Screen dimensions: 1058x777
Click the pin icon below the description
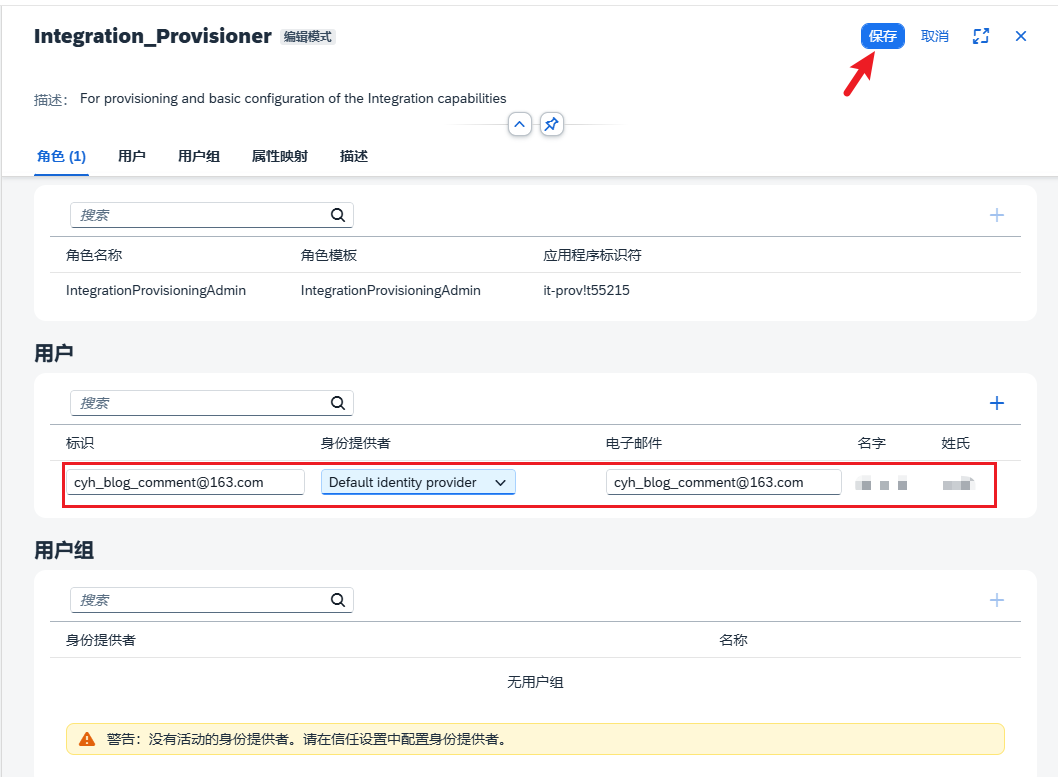click(551, 124)
